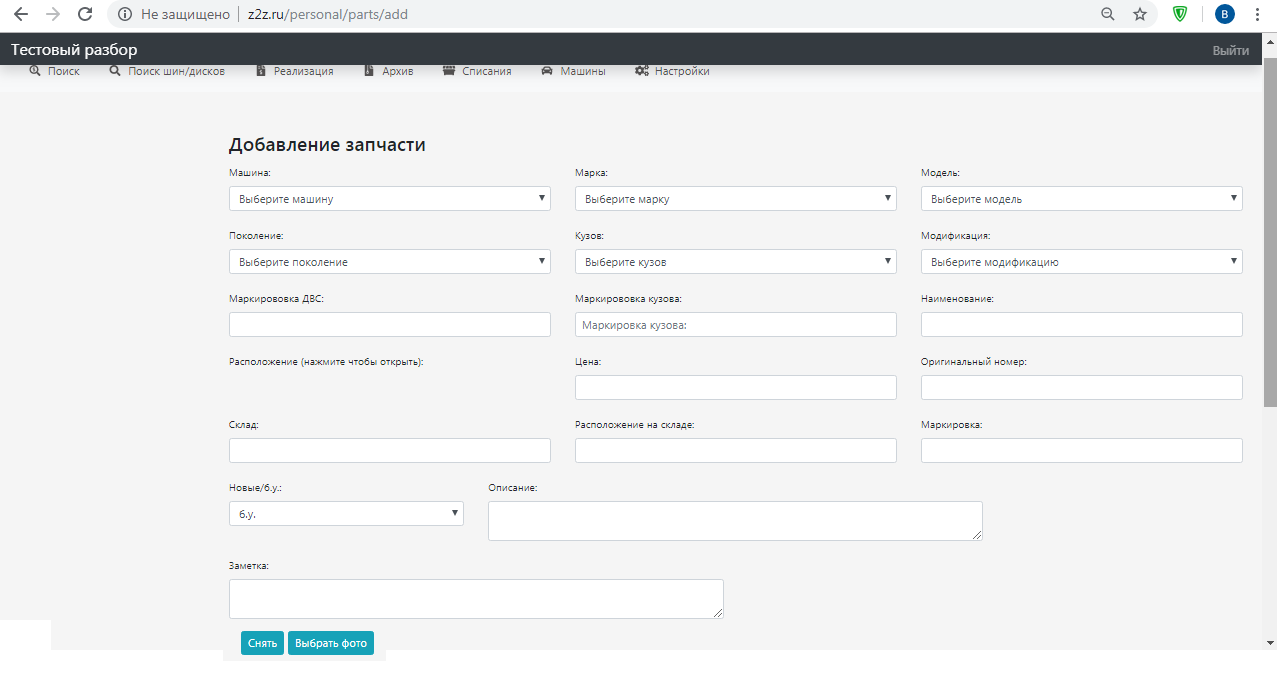Open the 'Машины' section
This screenshot has width=1277, height=675.
583,71
